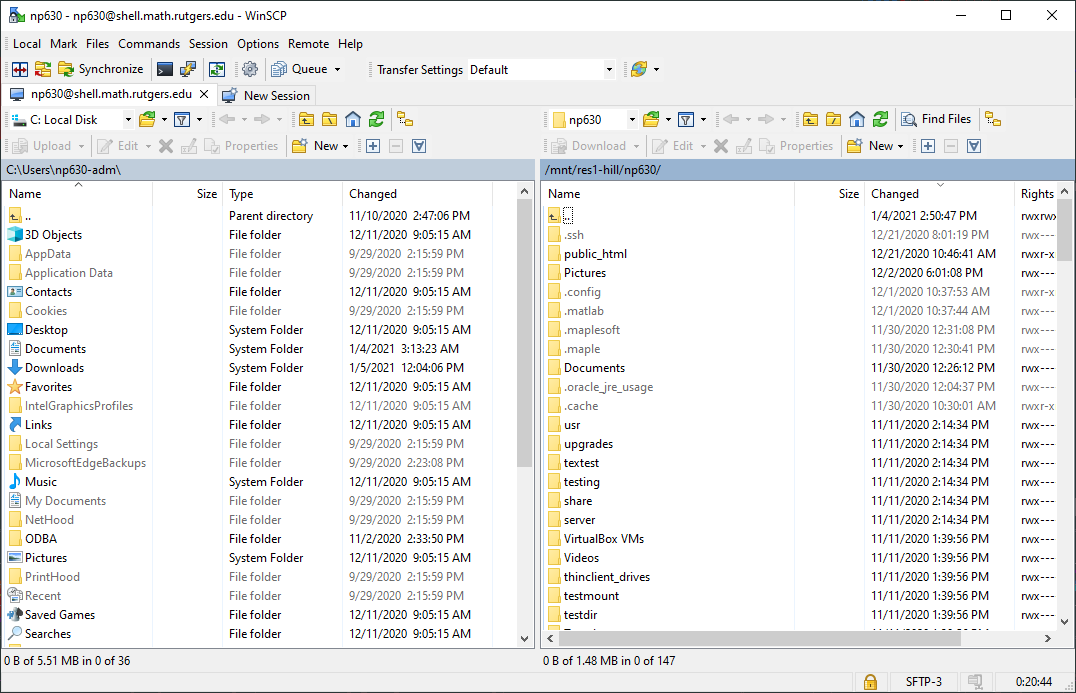Click the remote panel Filter icon
This screenshot has height=693, width=1076.
[x=686, y=120]
